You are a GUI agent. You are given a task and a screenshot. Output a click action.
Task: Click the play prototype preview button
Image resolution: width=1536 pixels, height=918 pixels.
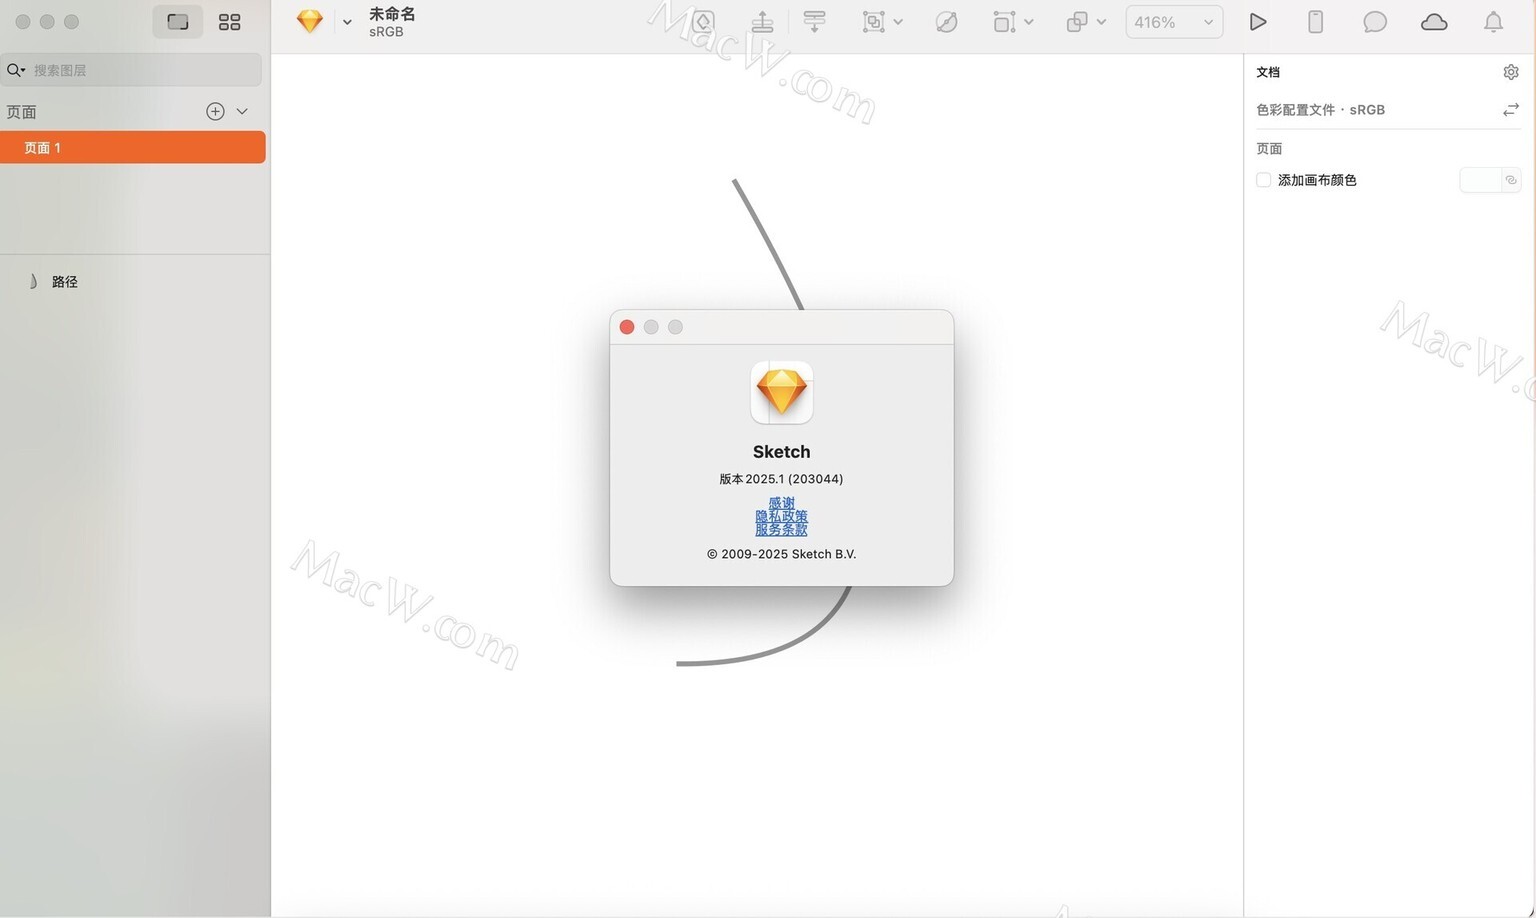pos(1257,22)
